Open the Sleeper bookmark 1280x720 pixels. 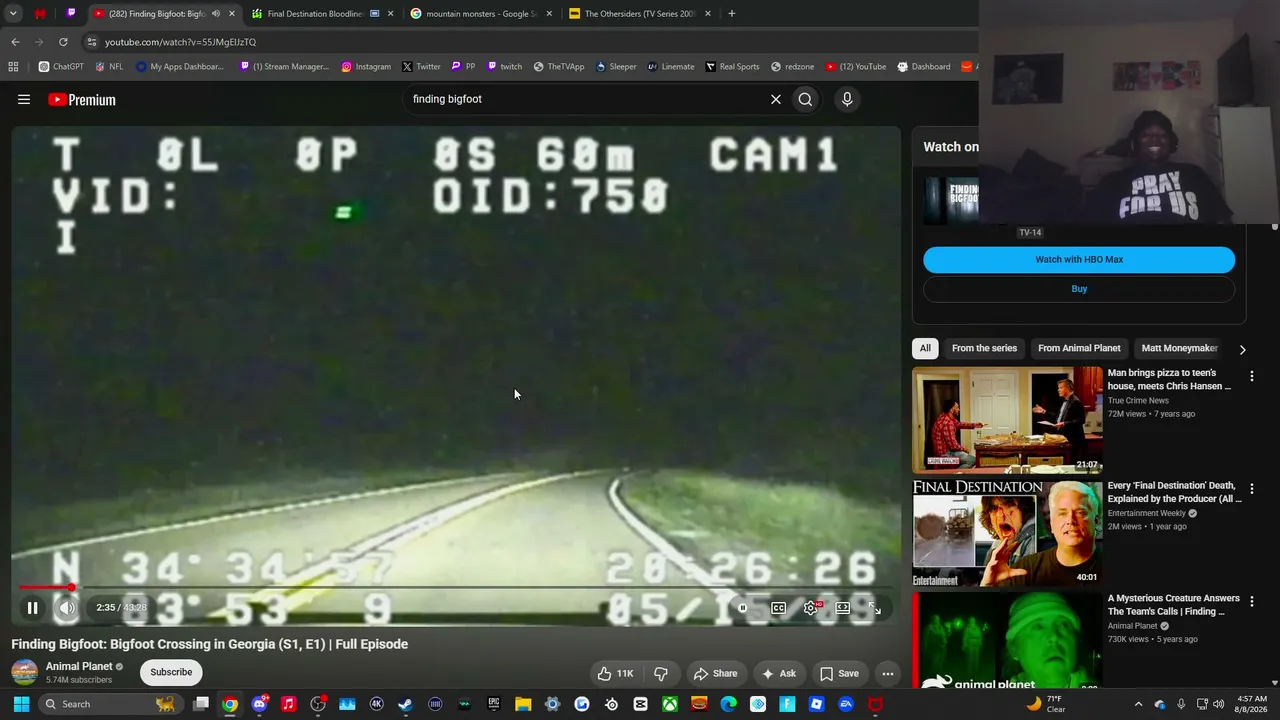(x=616, y=67)
